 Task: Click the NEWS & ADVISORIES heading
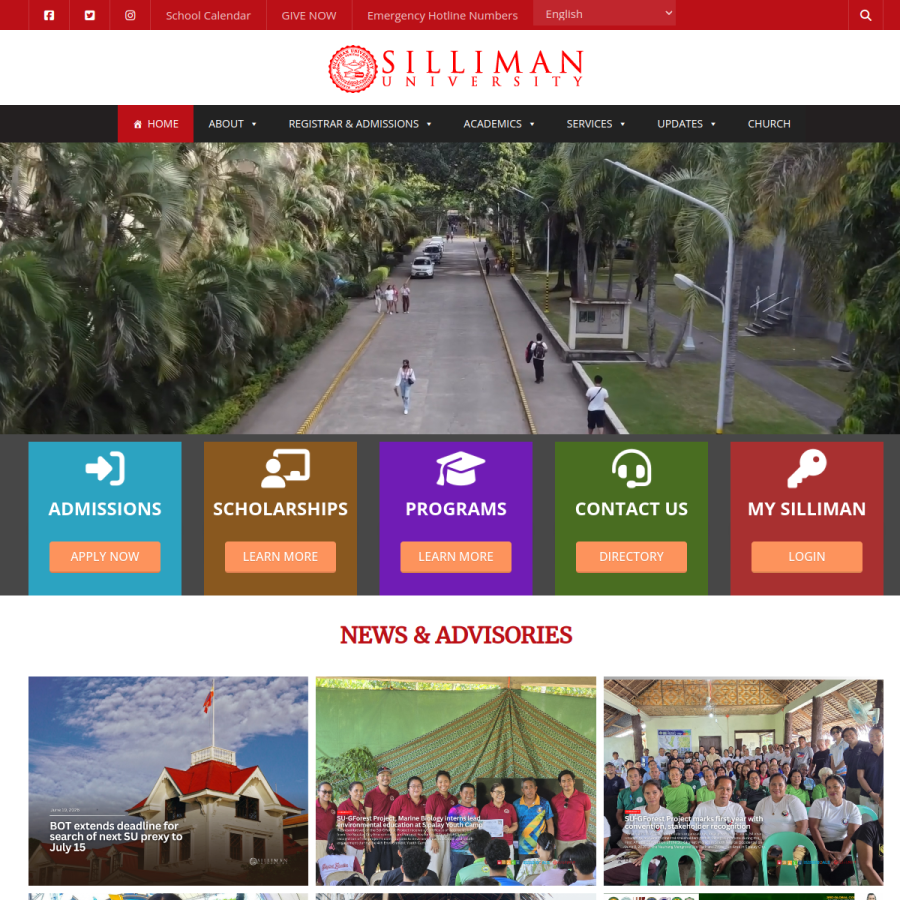click(x=456, y=635)
